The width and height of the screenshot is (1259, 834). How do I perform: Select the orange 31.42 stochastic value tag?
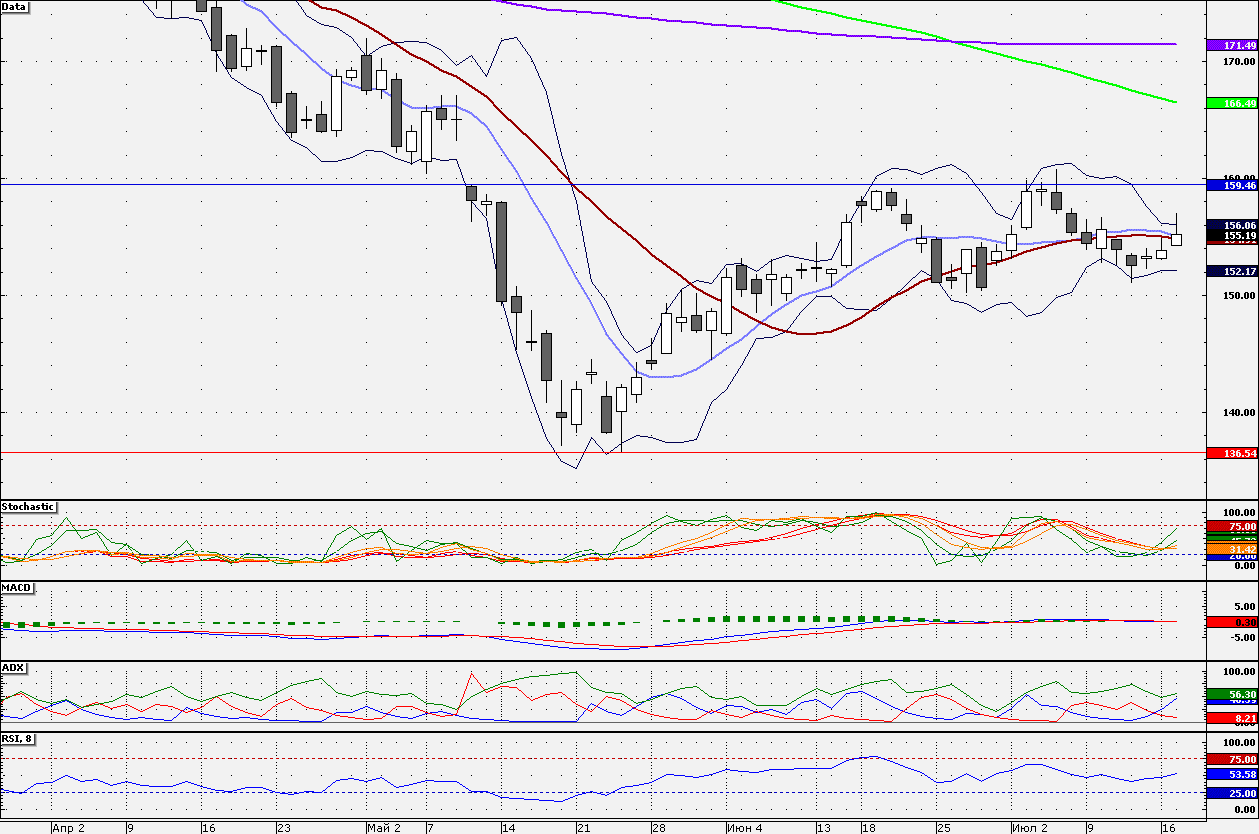click(x=1233, y=549)
